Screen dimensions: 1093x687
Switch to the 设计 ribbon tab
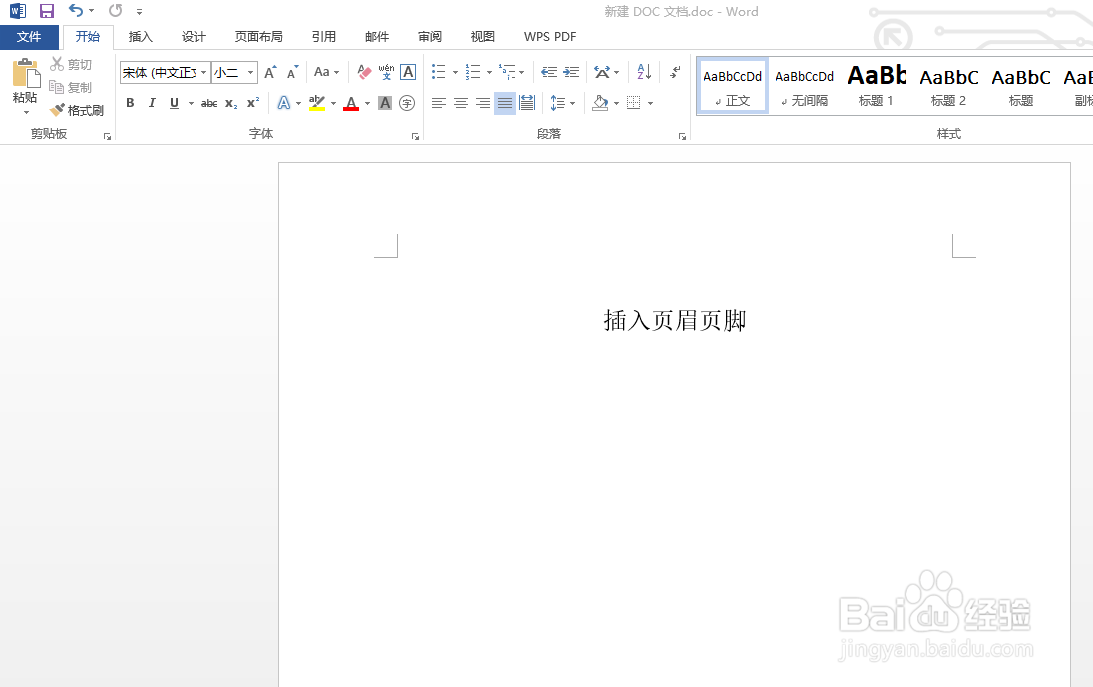194,37
